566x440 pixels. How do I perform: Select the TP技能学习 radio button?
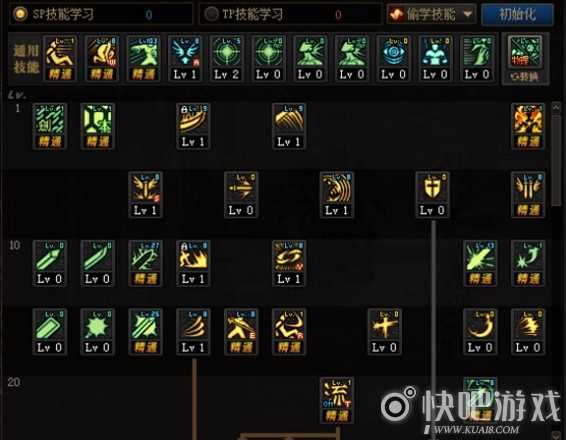tap(211, 14)
